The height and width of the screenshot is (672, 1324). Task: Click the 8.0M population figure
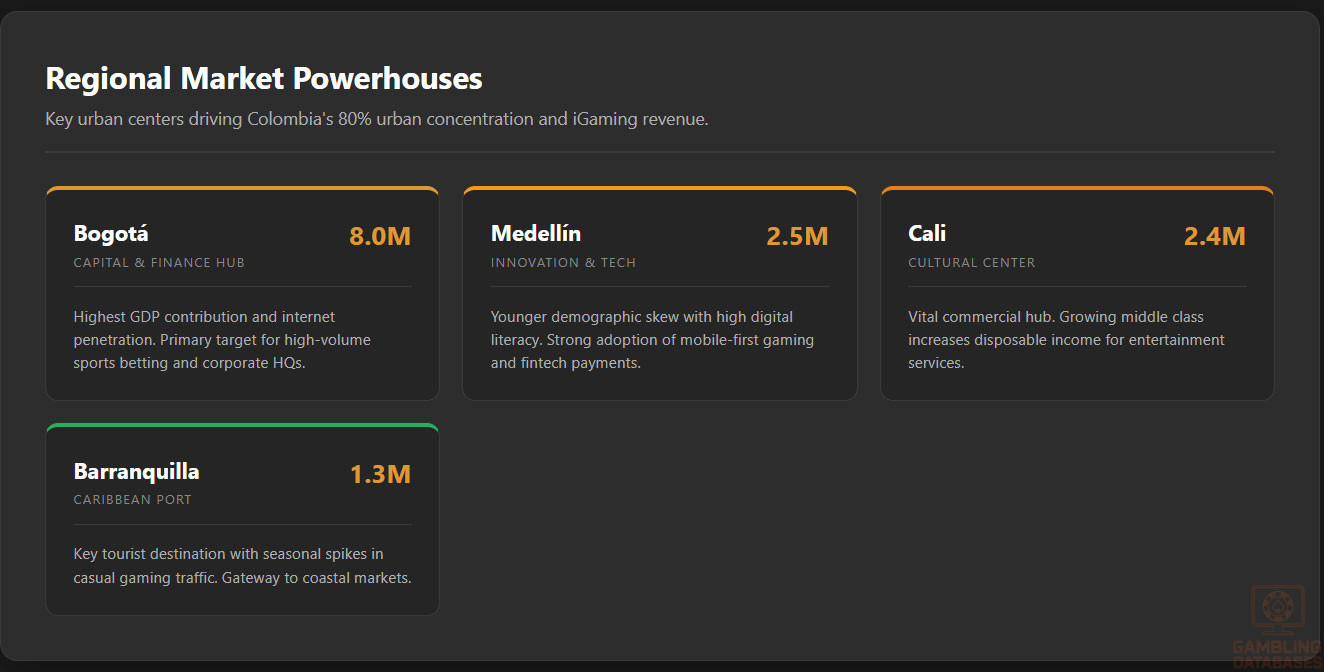pyautogui.click(x=380, y=237)
